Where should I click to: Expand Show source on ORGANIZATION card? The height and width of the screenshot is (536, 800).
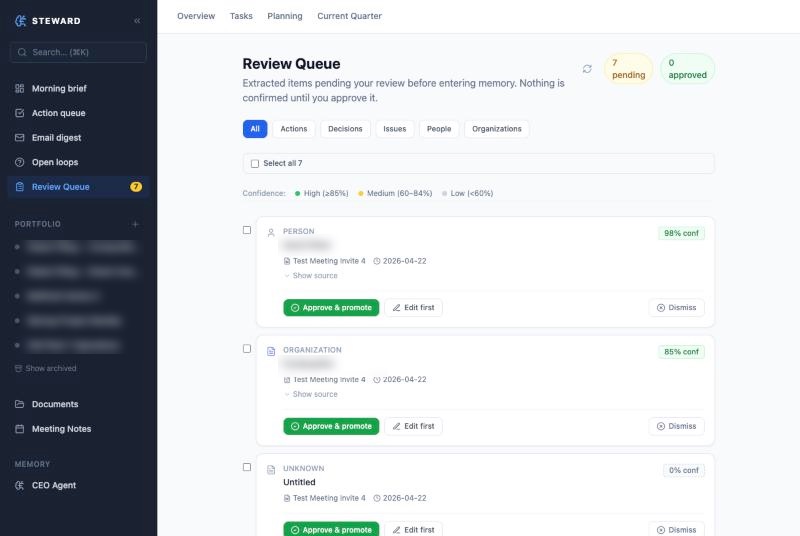311,394
